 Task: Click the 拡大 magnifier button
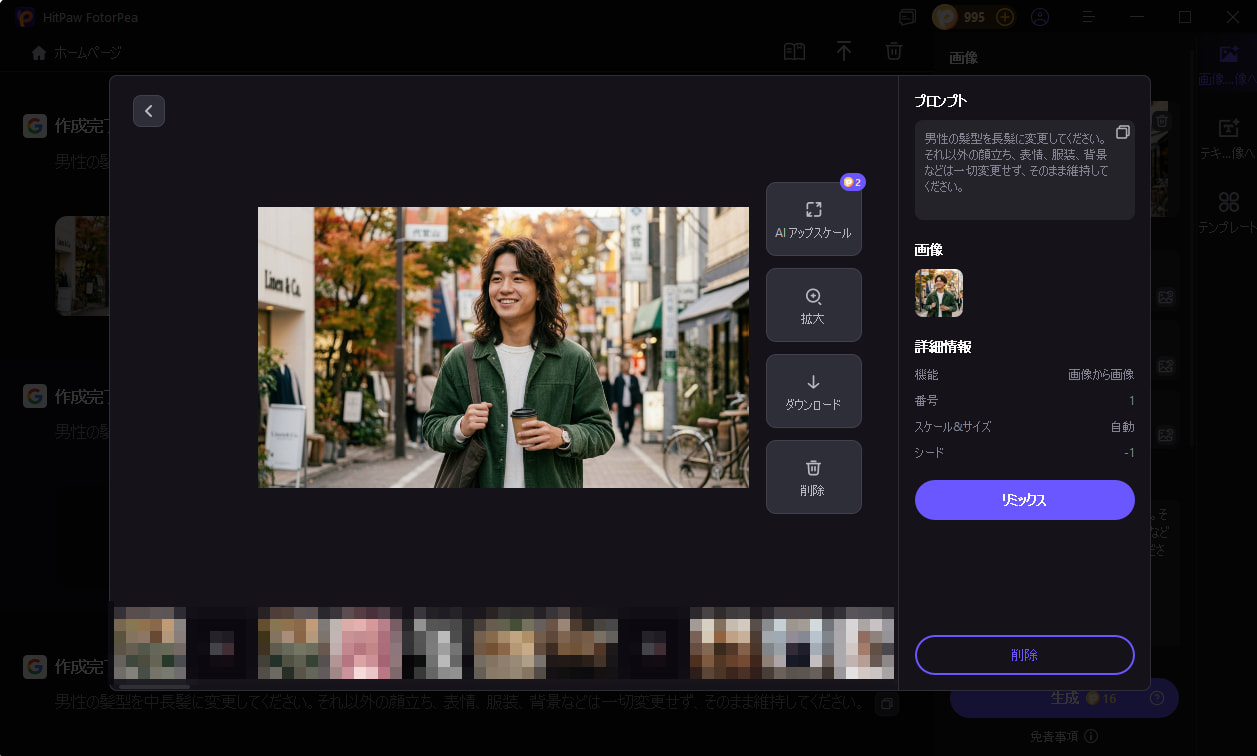813,305
